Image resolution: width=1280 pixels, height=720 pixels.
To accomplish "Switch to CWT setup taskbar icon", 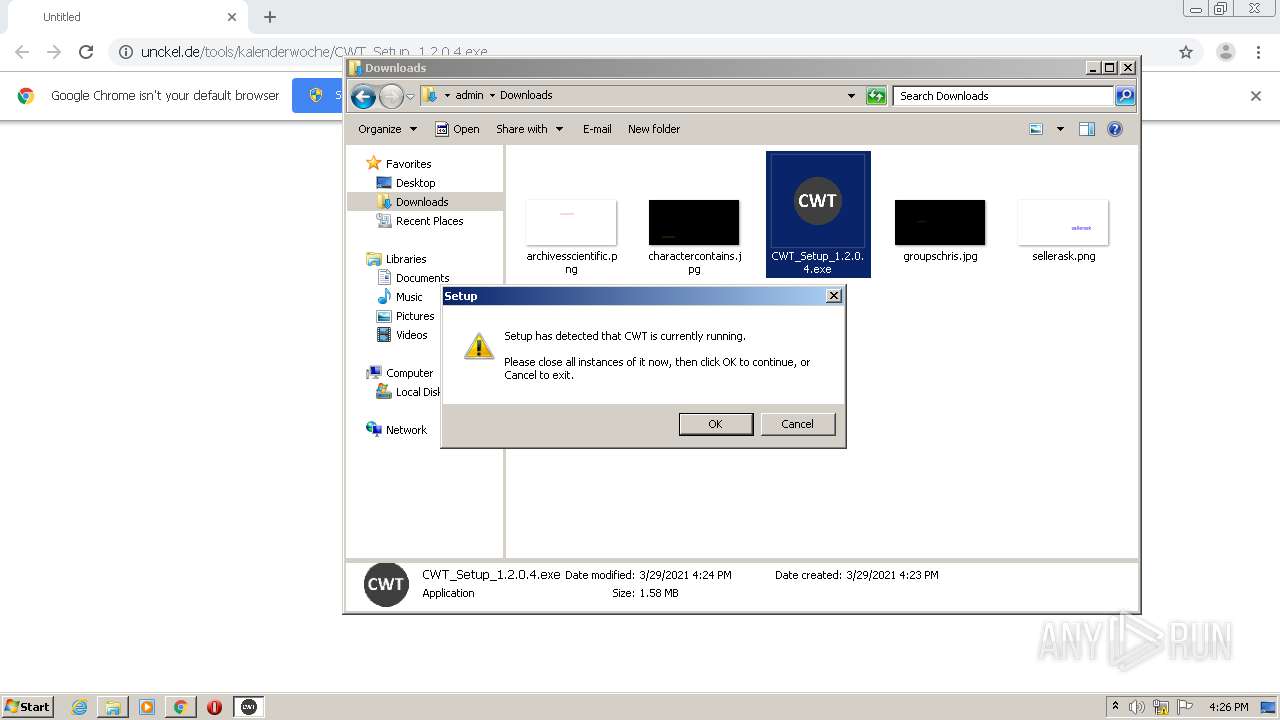I will click(248, 707).
